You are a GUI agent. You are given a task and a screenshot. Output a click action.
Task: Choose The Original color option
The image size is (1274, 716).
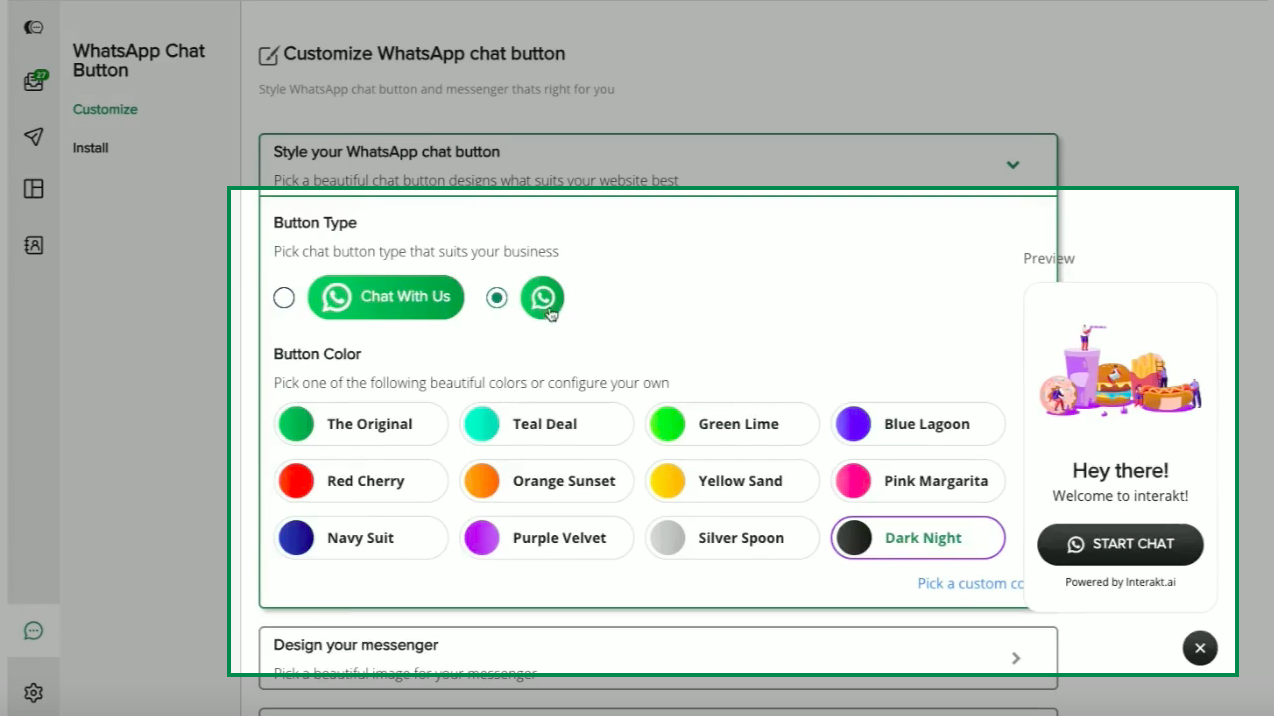point(361,424)
